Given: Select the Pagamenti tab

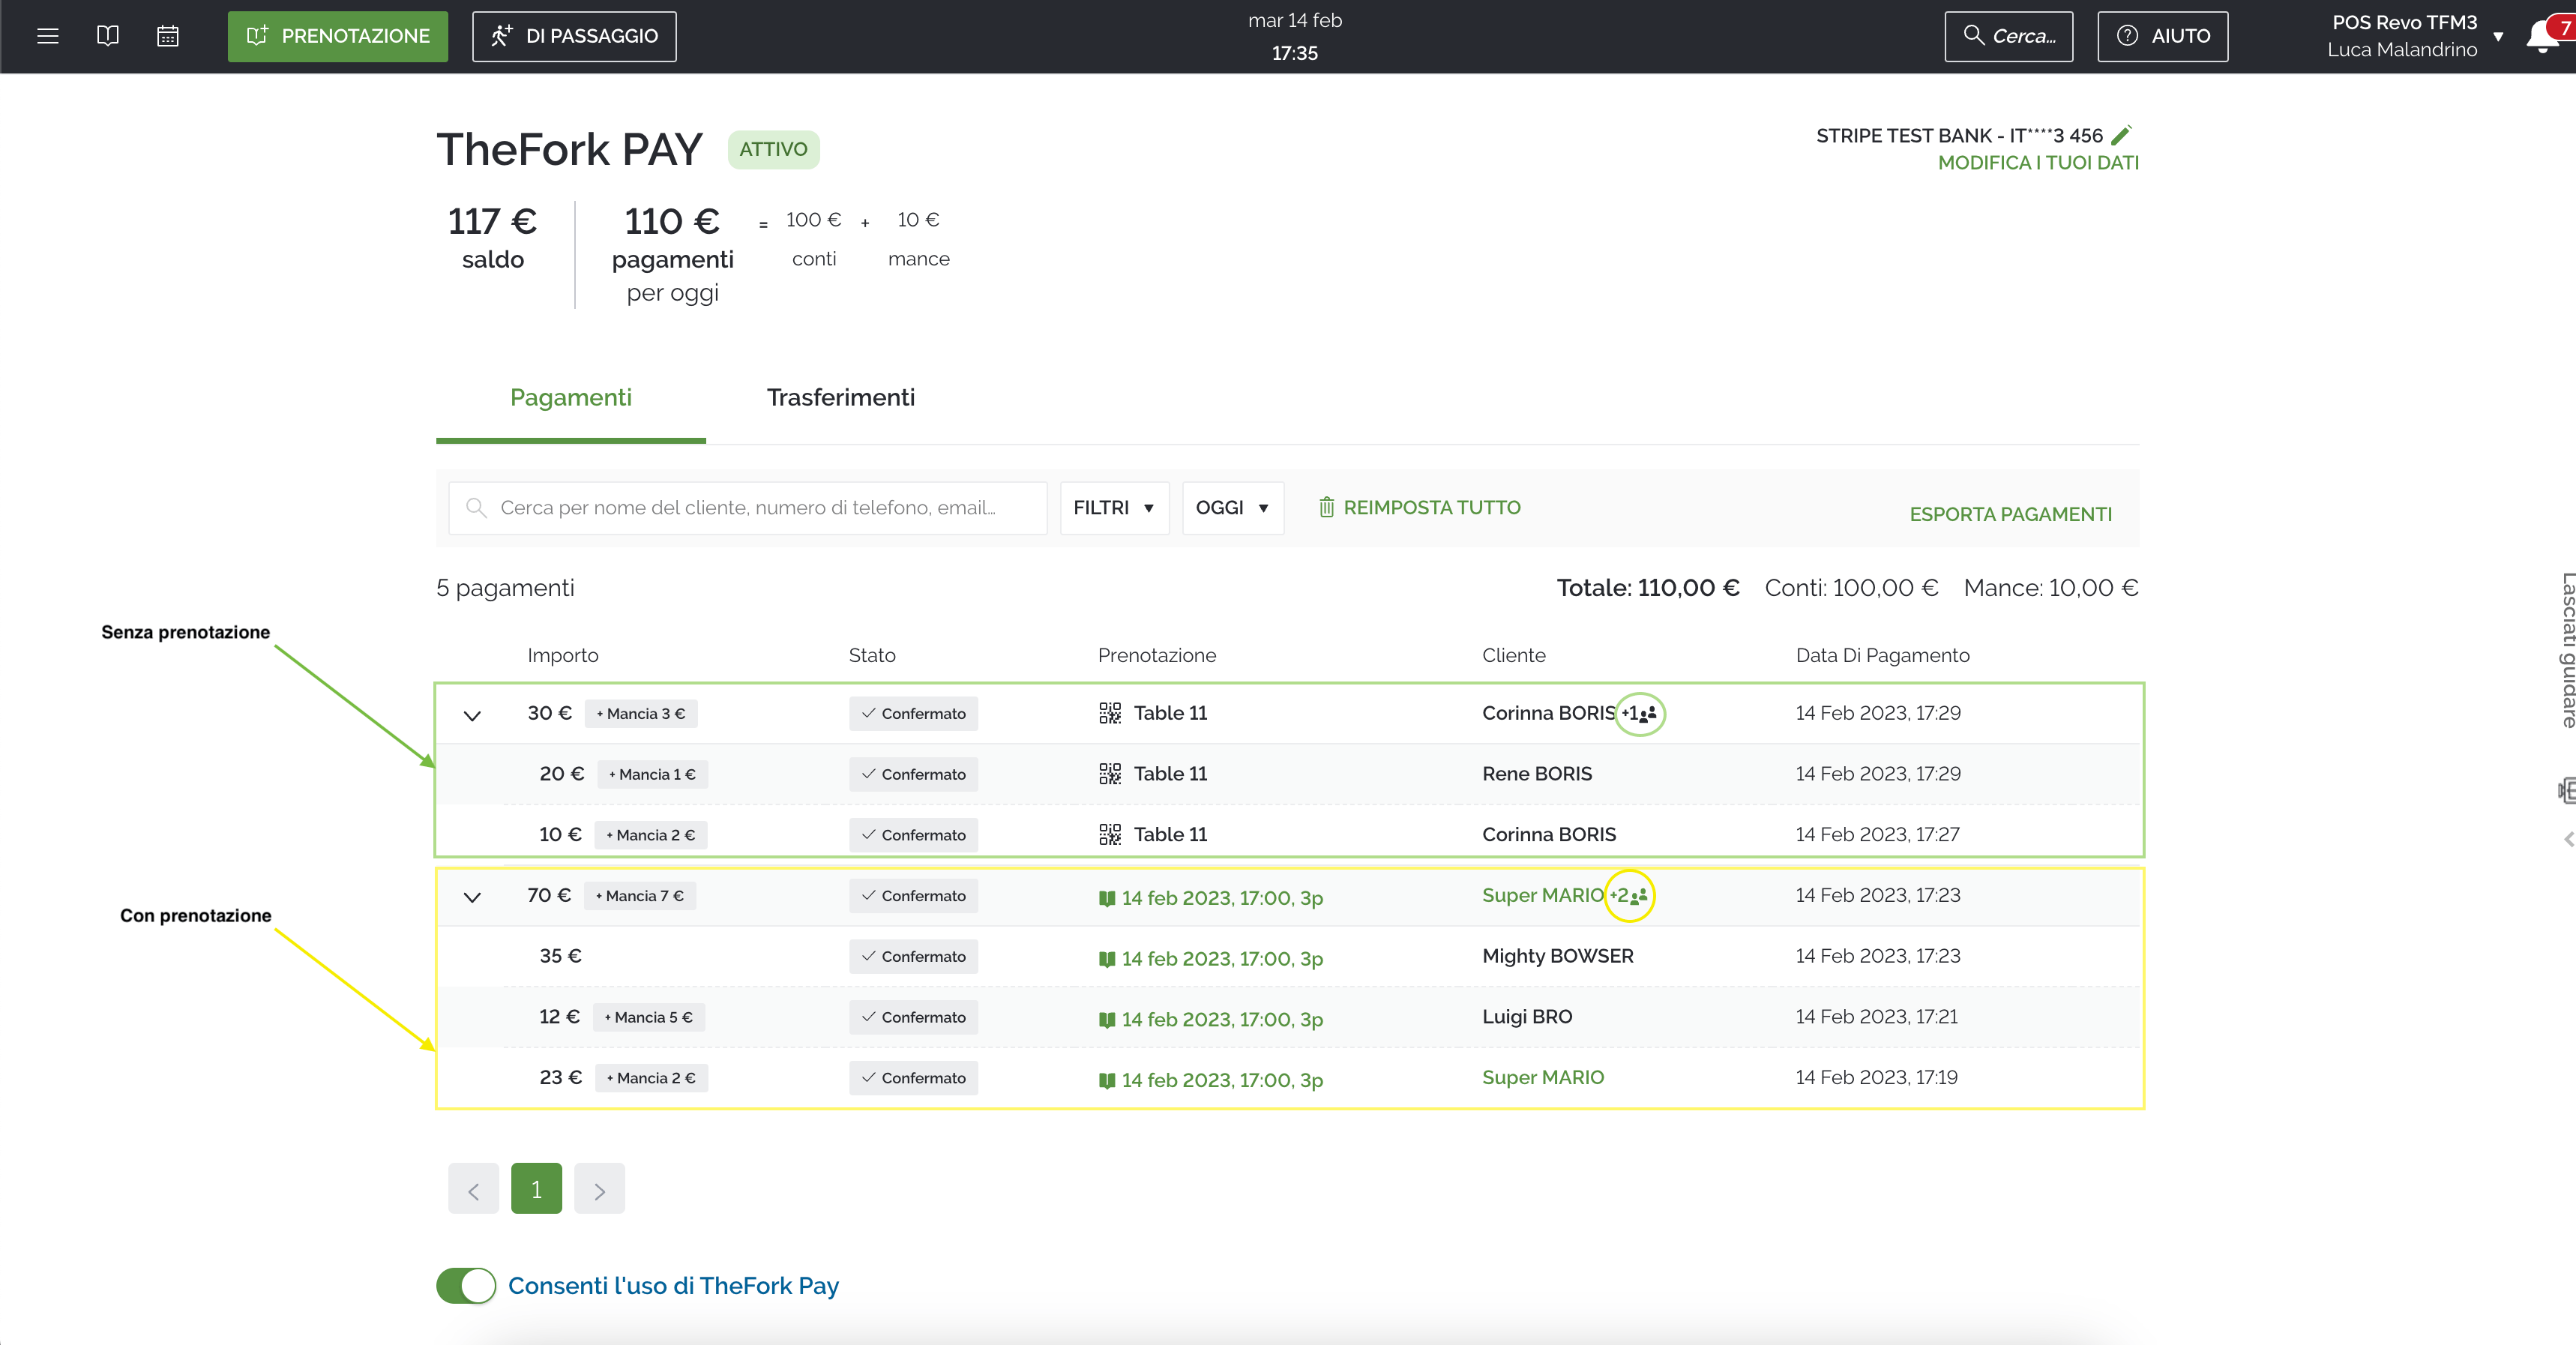Looking at the screenshot, I should tap(571, 398).
